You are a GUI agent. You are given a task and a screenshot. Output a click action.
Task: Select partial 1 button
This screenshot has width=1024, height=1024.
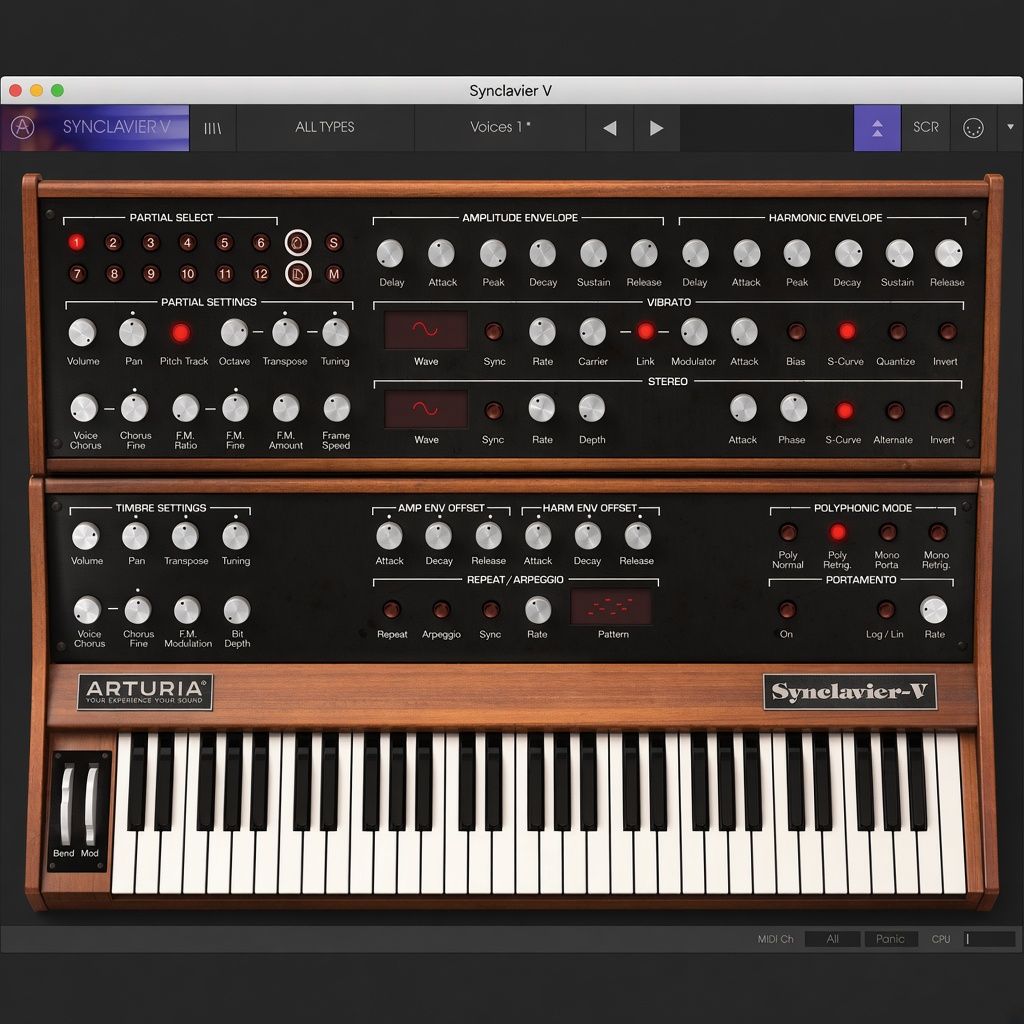76,243
